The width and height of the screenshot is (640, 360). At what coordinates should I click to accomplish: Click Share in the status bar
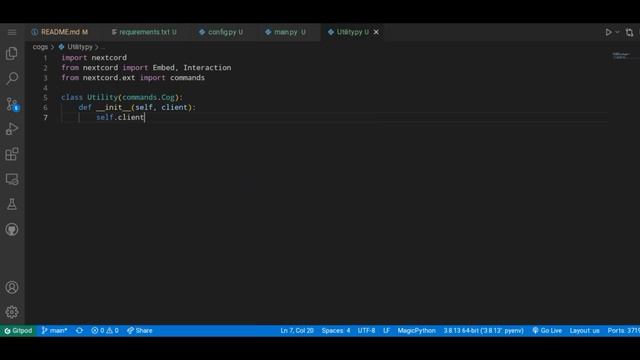[x=140, y=331]
